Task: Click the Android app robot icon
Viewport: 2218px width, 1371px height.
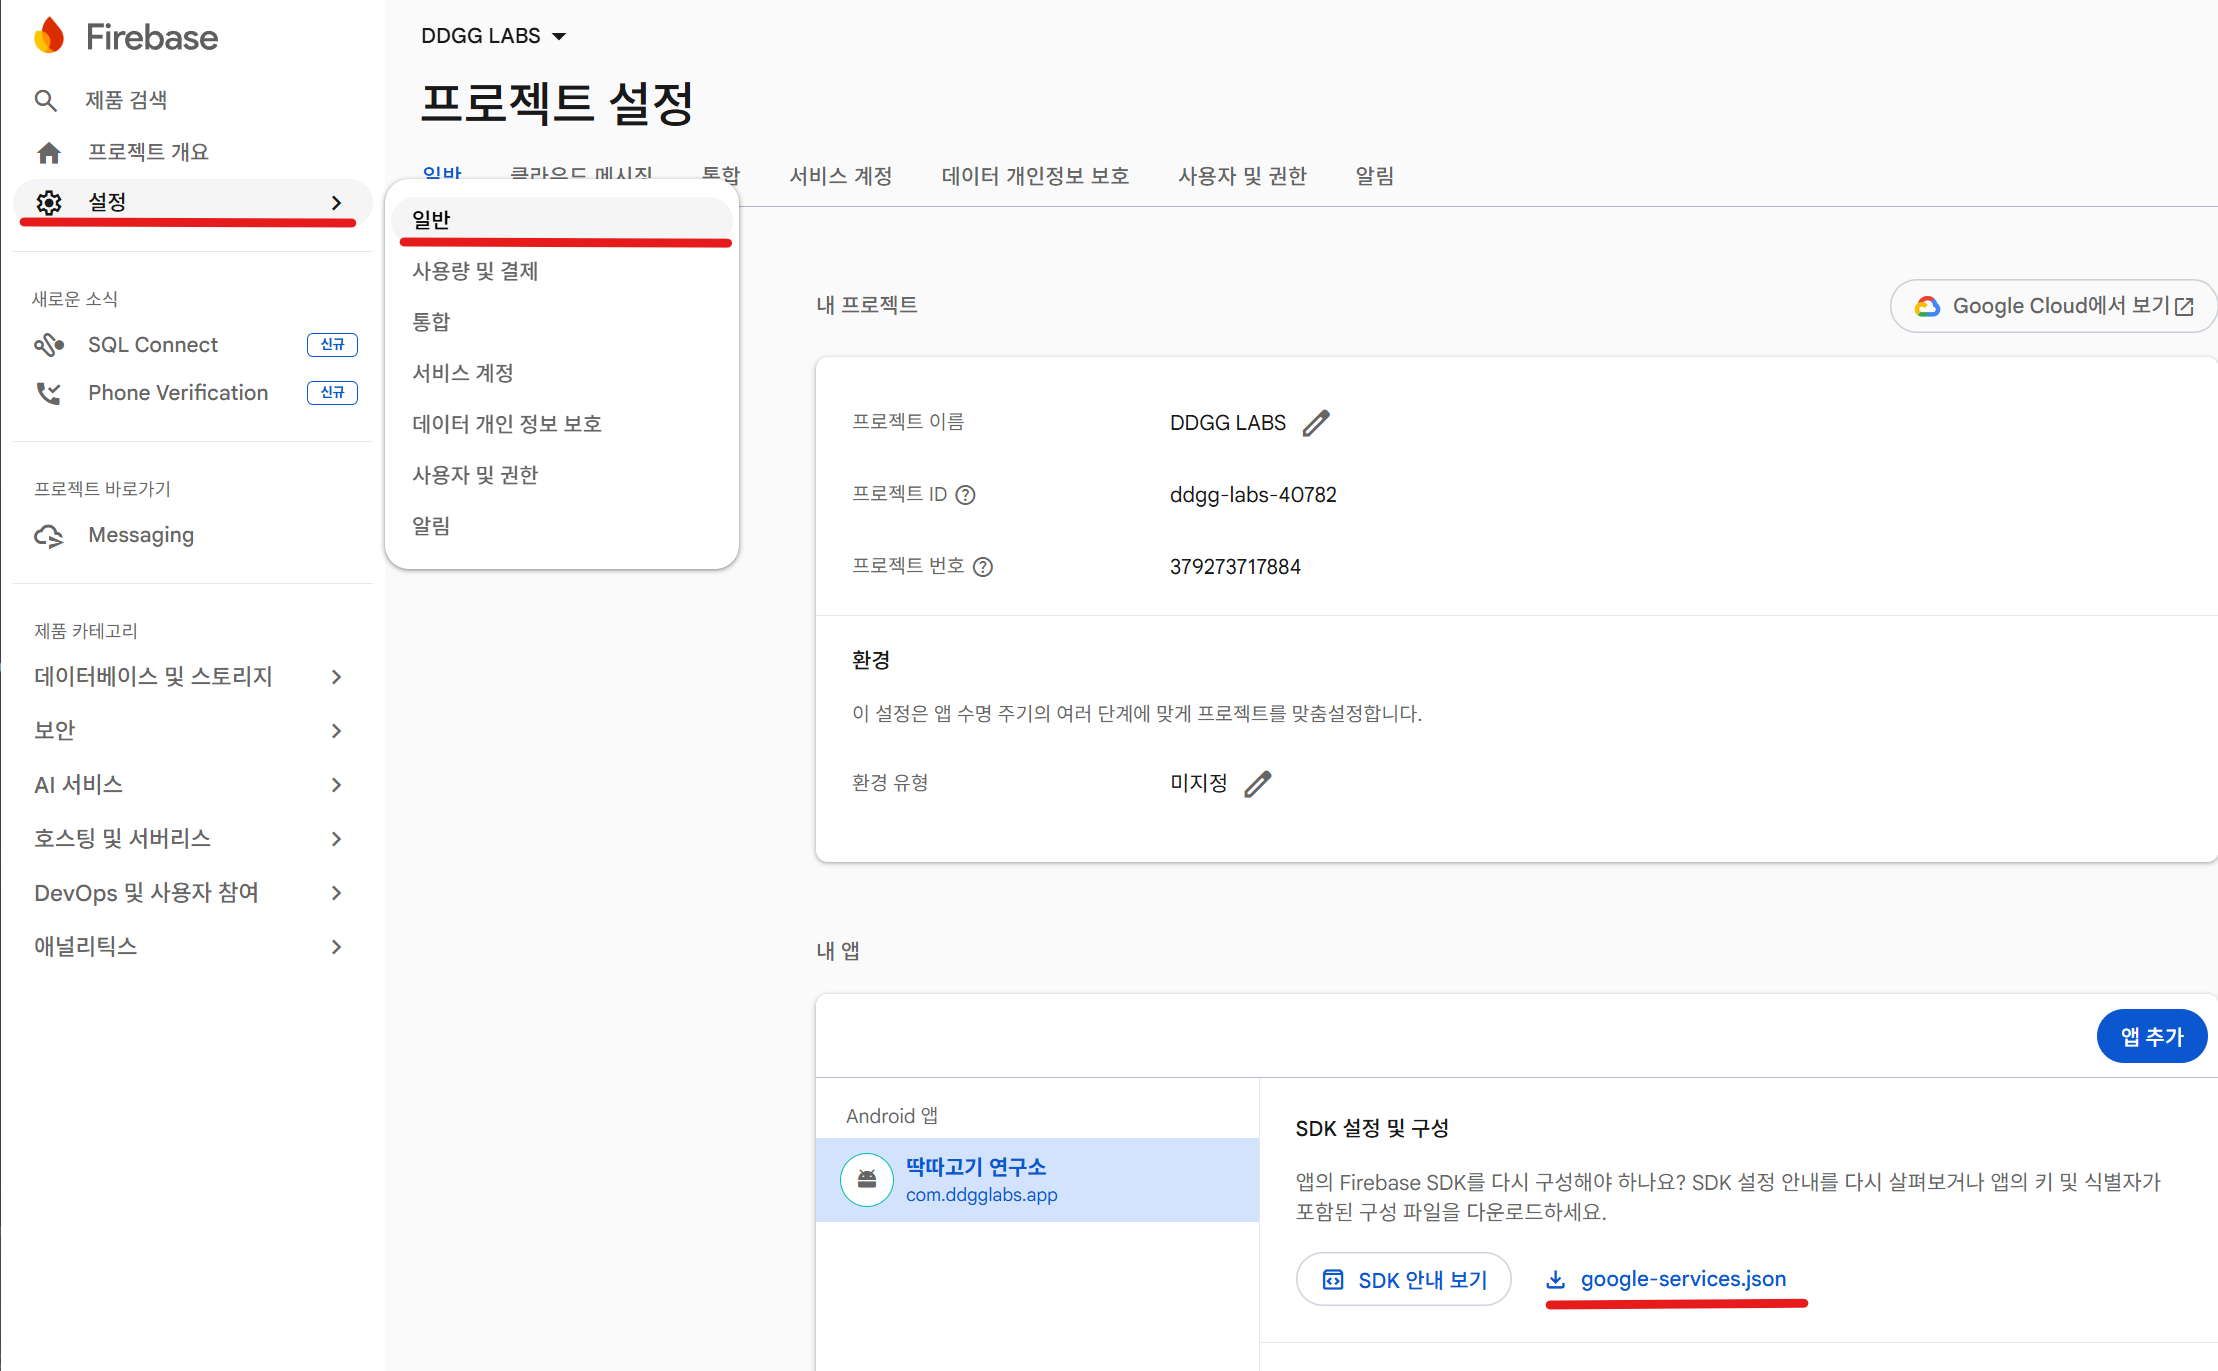Action: (x=867, y=1180)
